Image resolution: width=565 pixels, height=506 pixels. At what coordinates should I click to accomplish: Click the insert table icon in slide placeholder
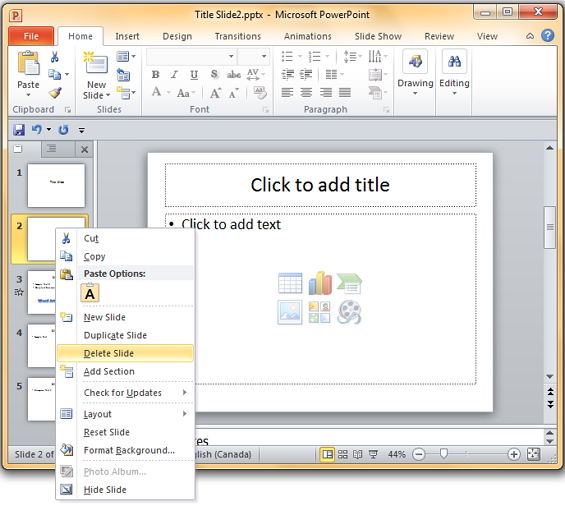click(290, 283)
